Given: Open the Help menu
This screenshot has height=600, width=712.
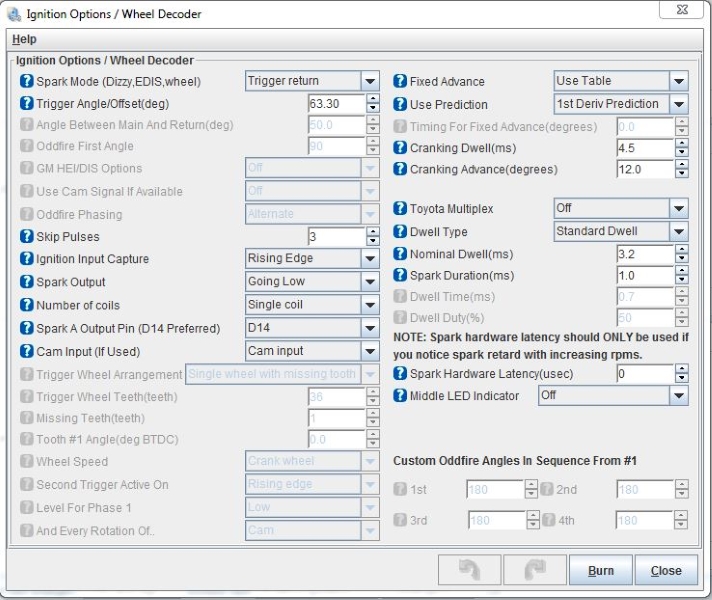Looking at the screenshot, I should (24, 39).
